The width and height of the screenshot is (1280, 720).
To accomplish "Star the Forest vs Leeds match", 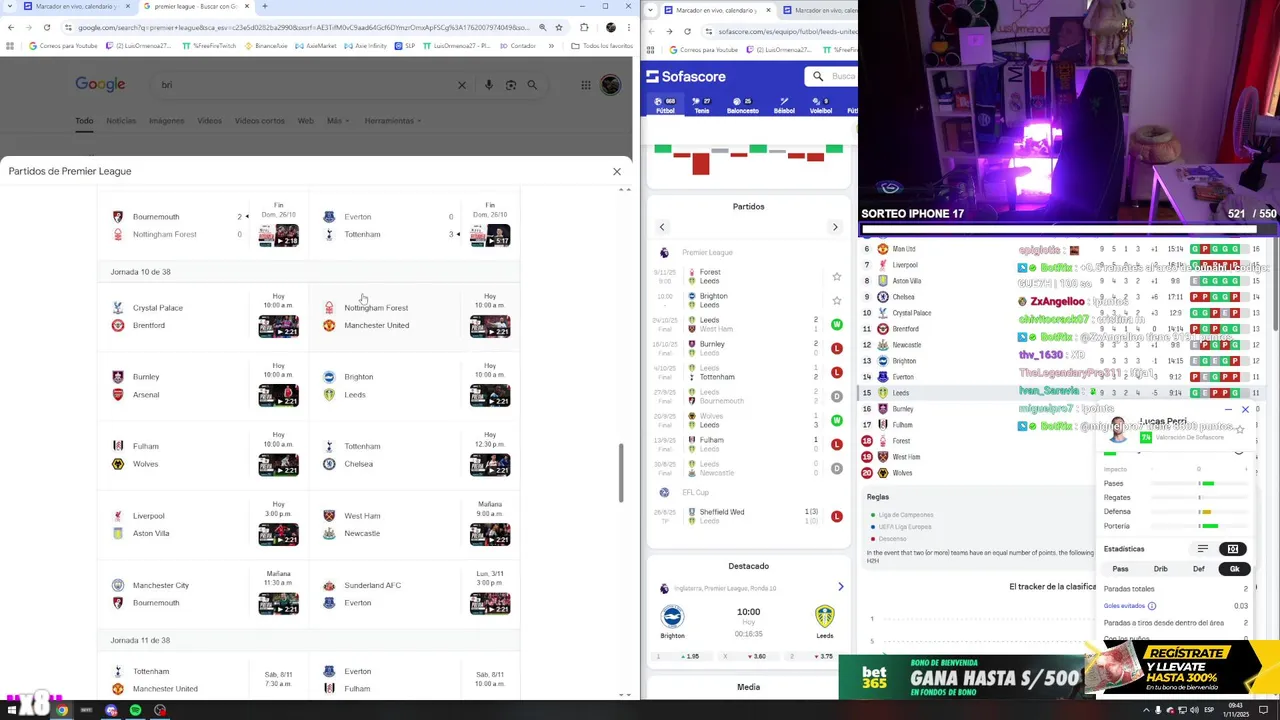I will [837, 277].
